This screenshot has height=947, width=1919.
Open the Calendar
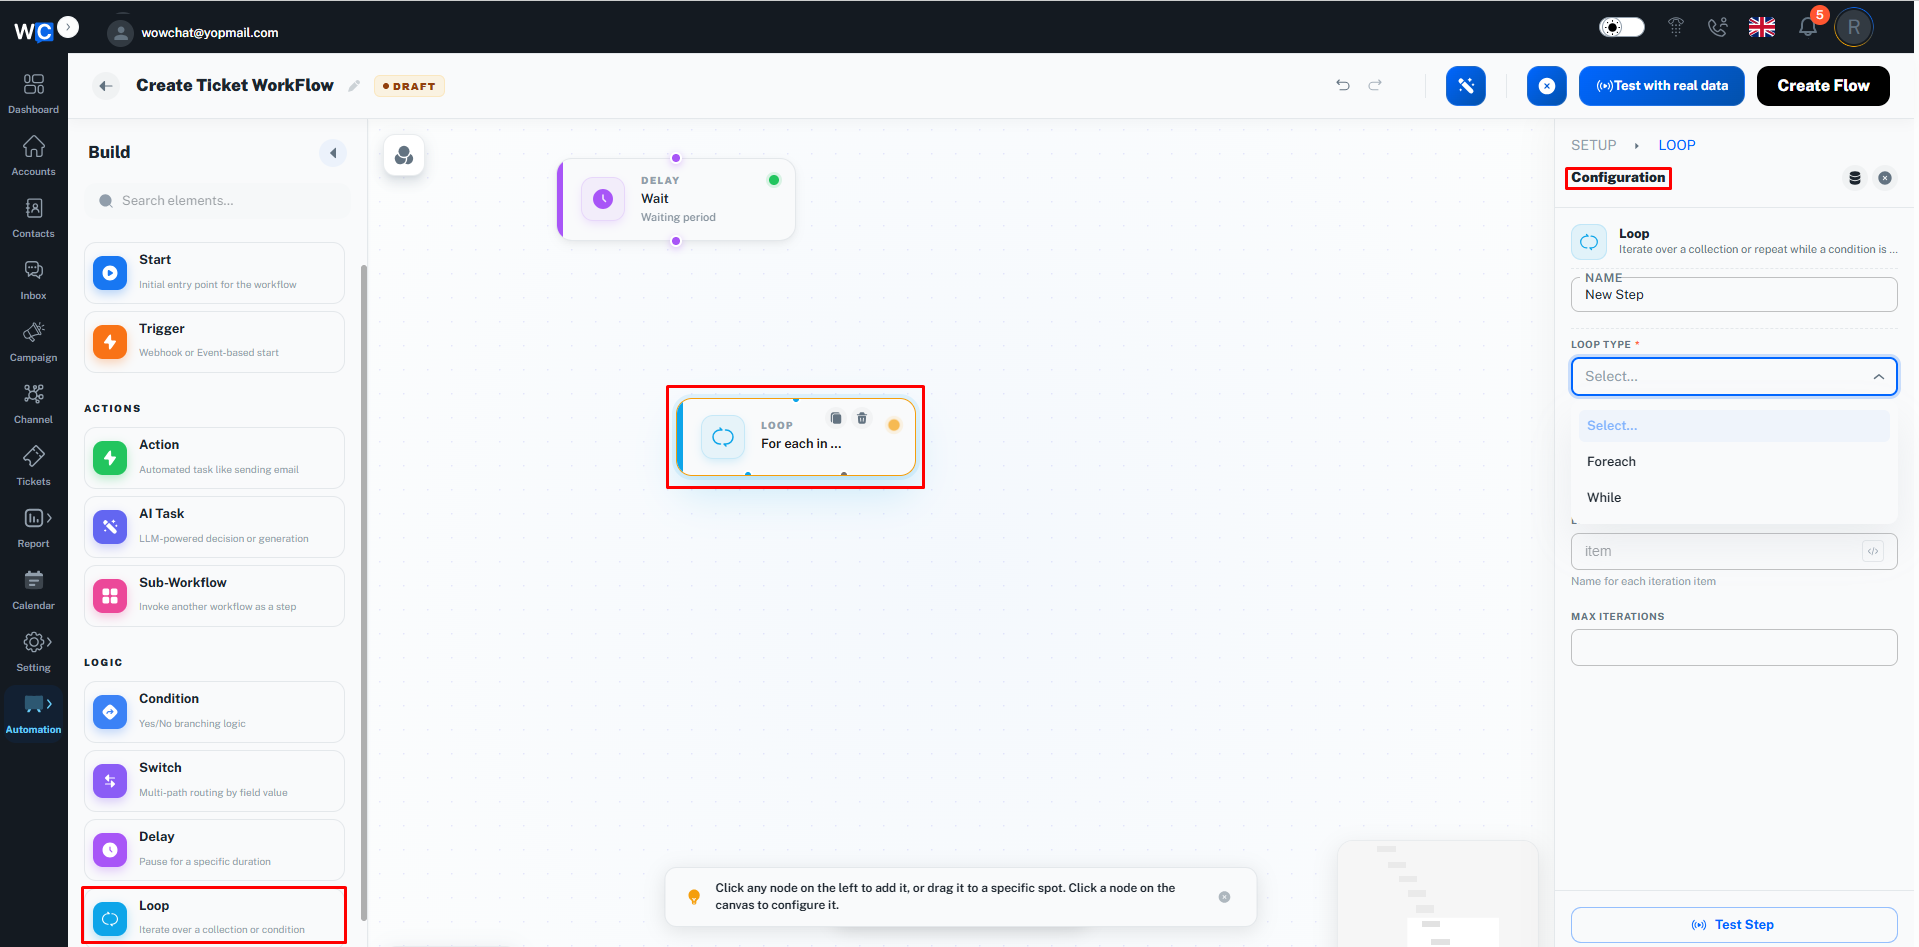33,589
